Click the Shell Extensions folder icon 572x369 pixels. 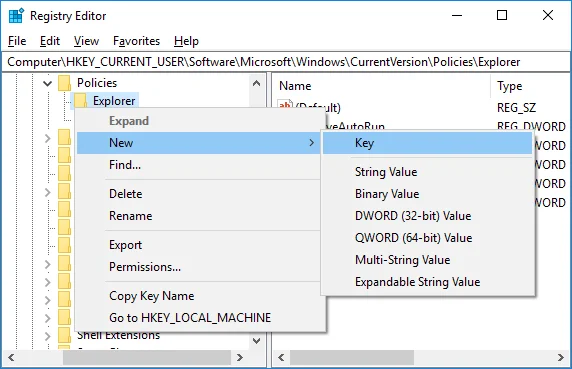(x=65, y=335)
